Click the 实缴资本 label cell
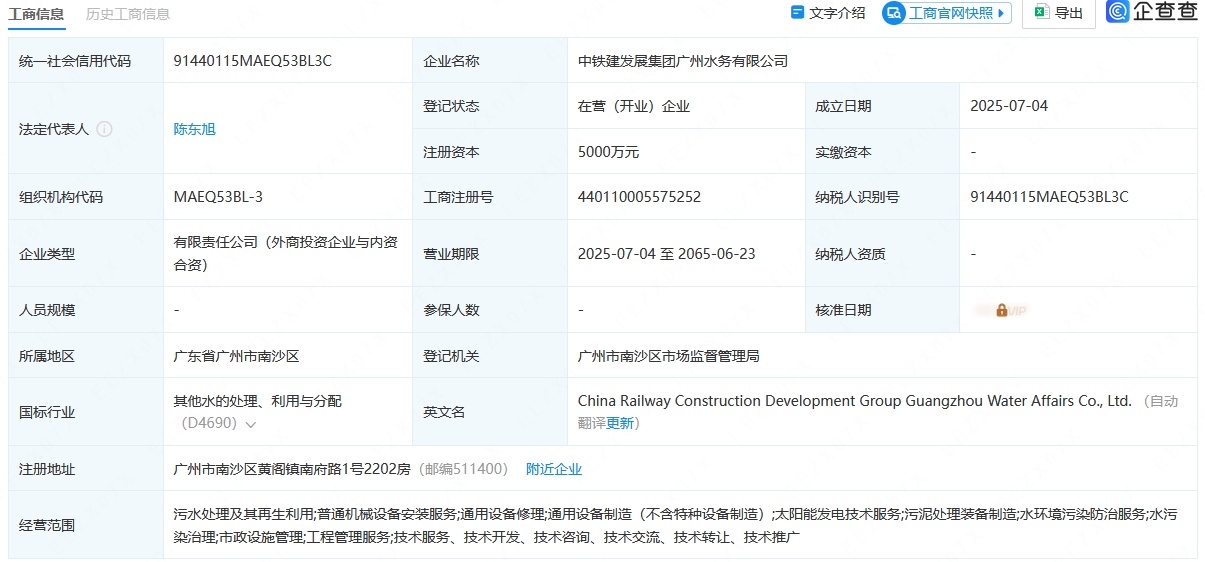The image size is (1205, 562). (x=882, y=152)
